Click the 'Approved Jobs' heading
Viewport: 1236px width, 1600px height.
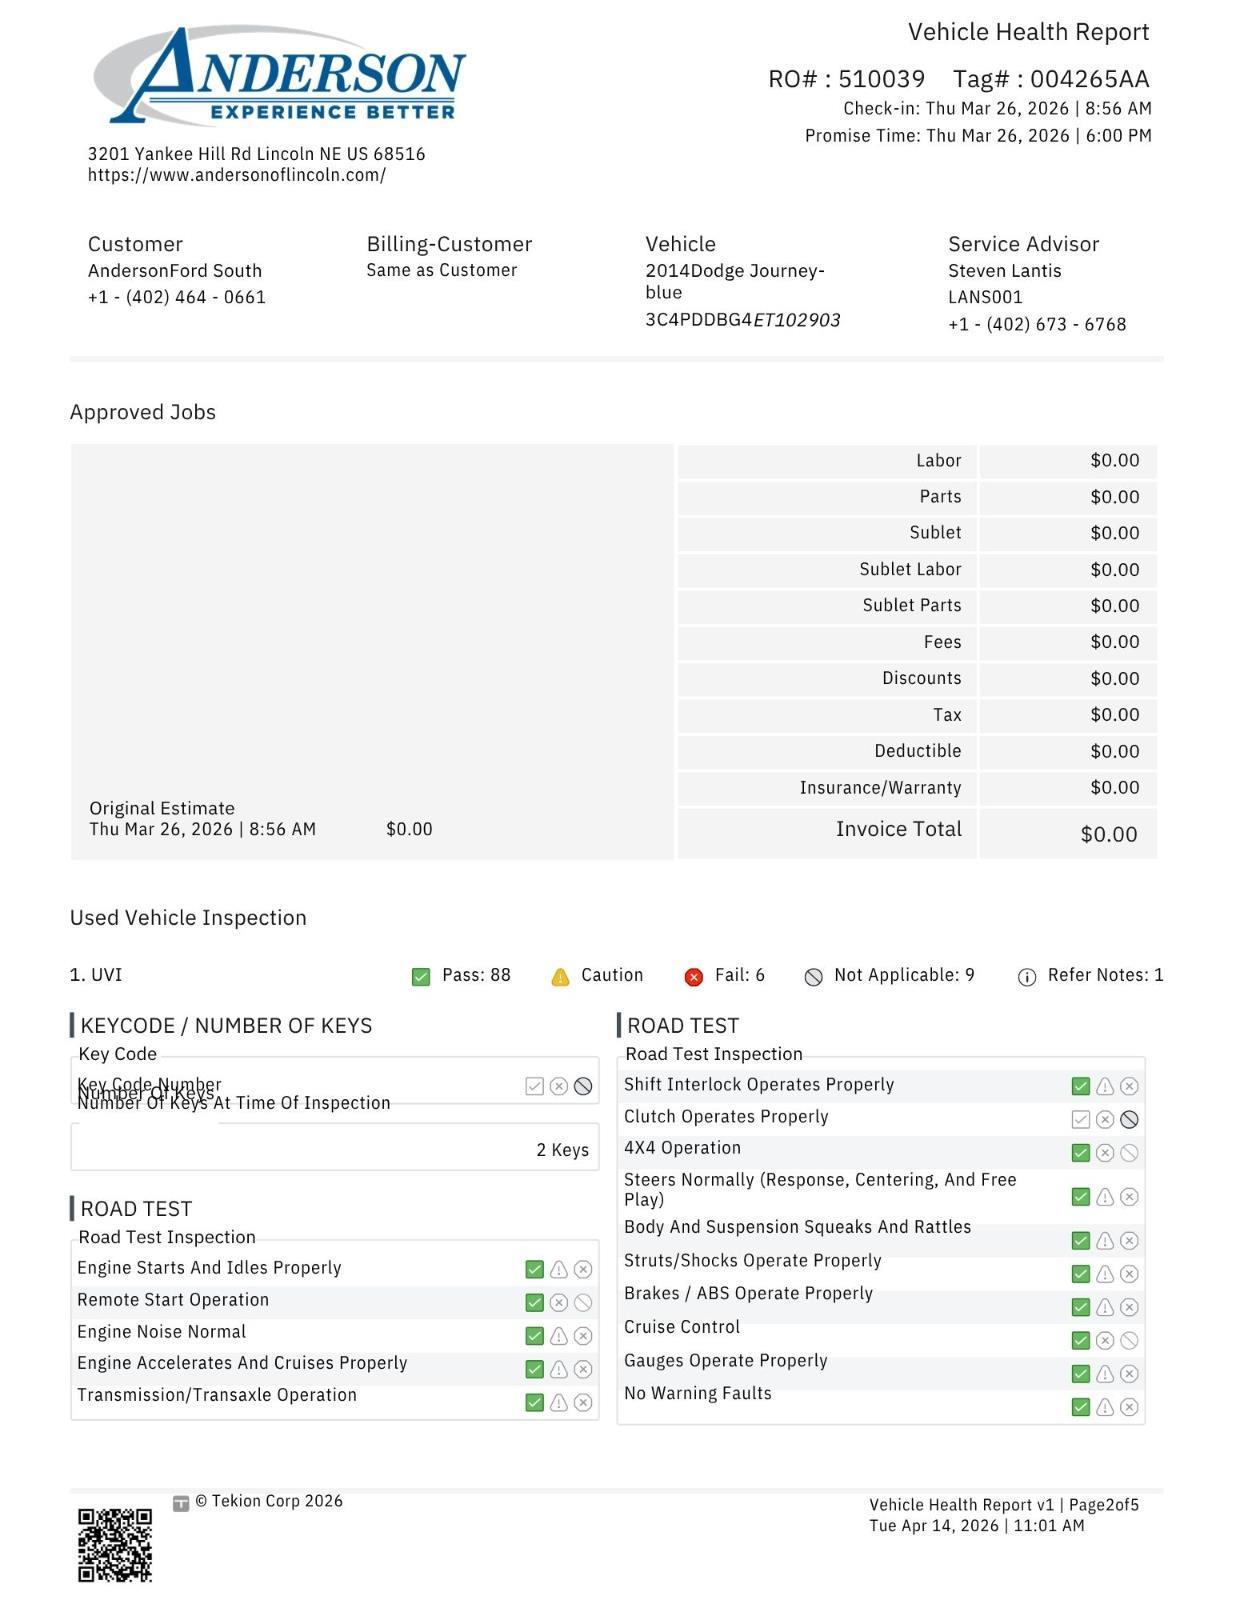[143, 412]
